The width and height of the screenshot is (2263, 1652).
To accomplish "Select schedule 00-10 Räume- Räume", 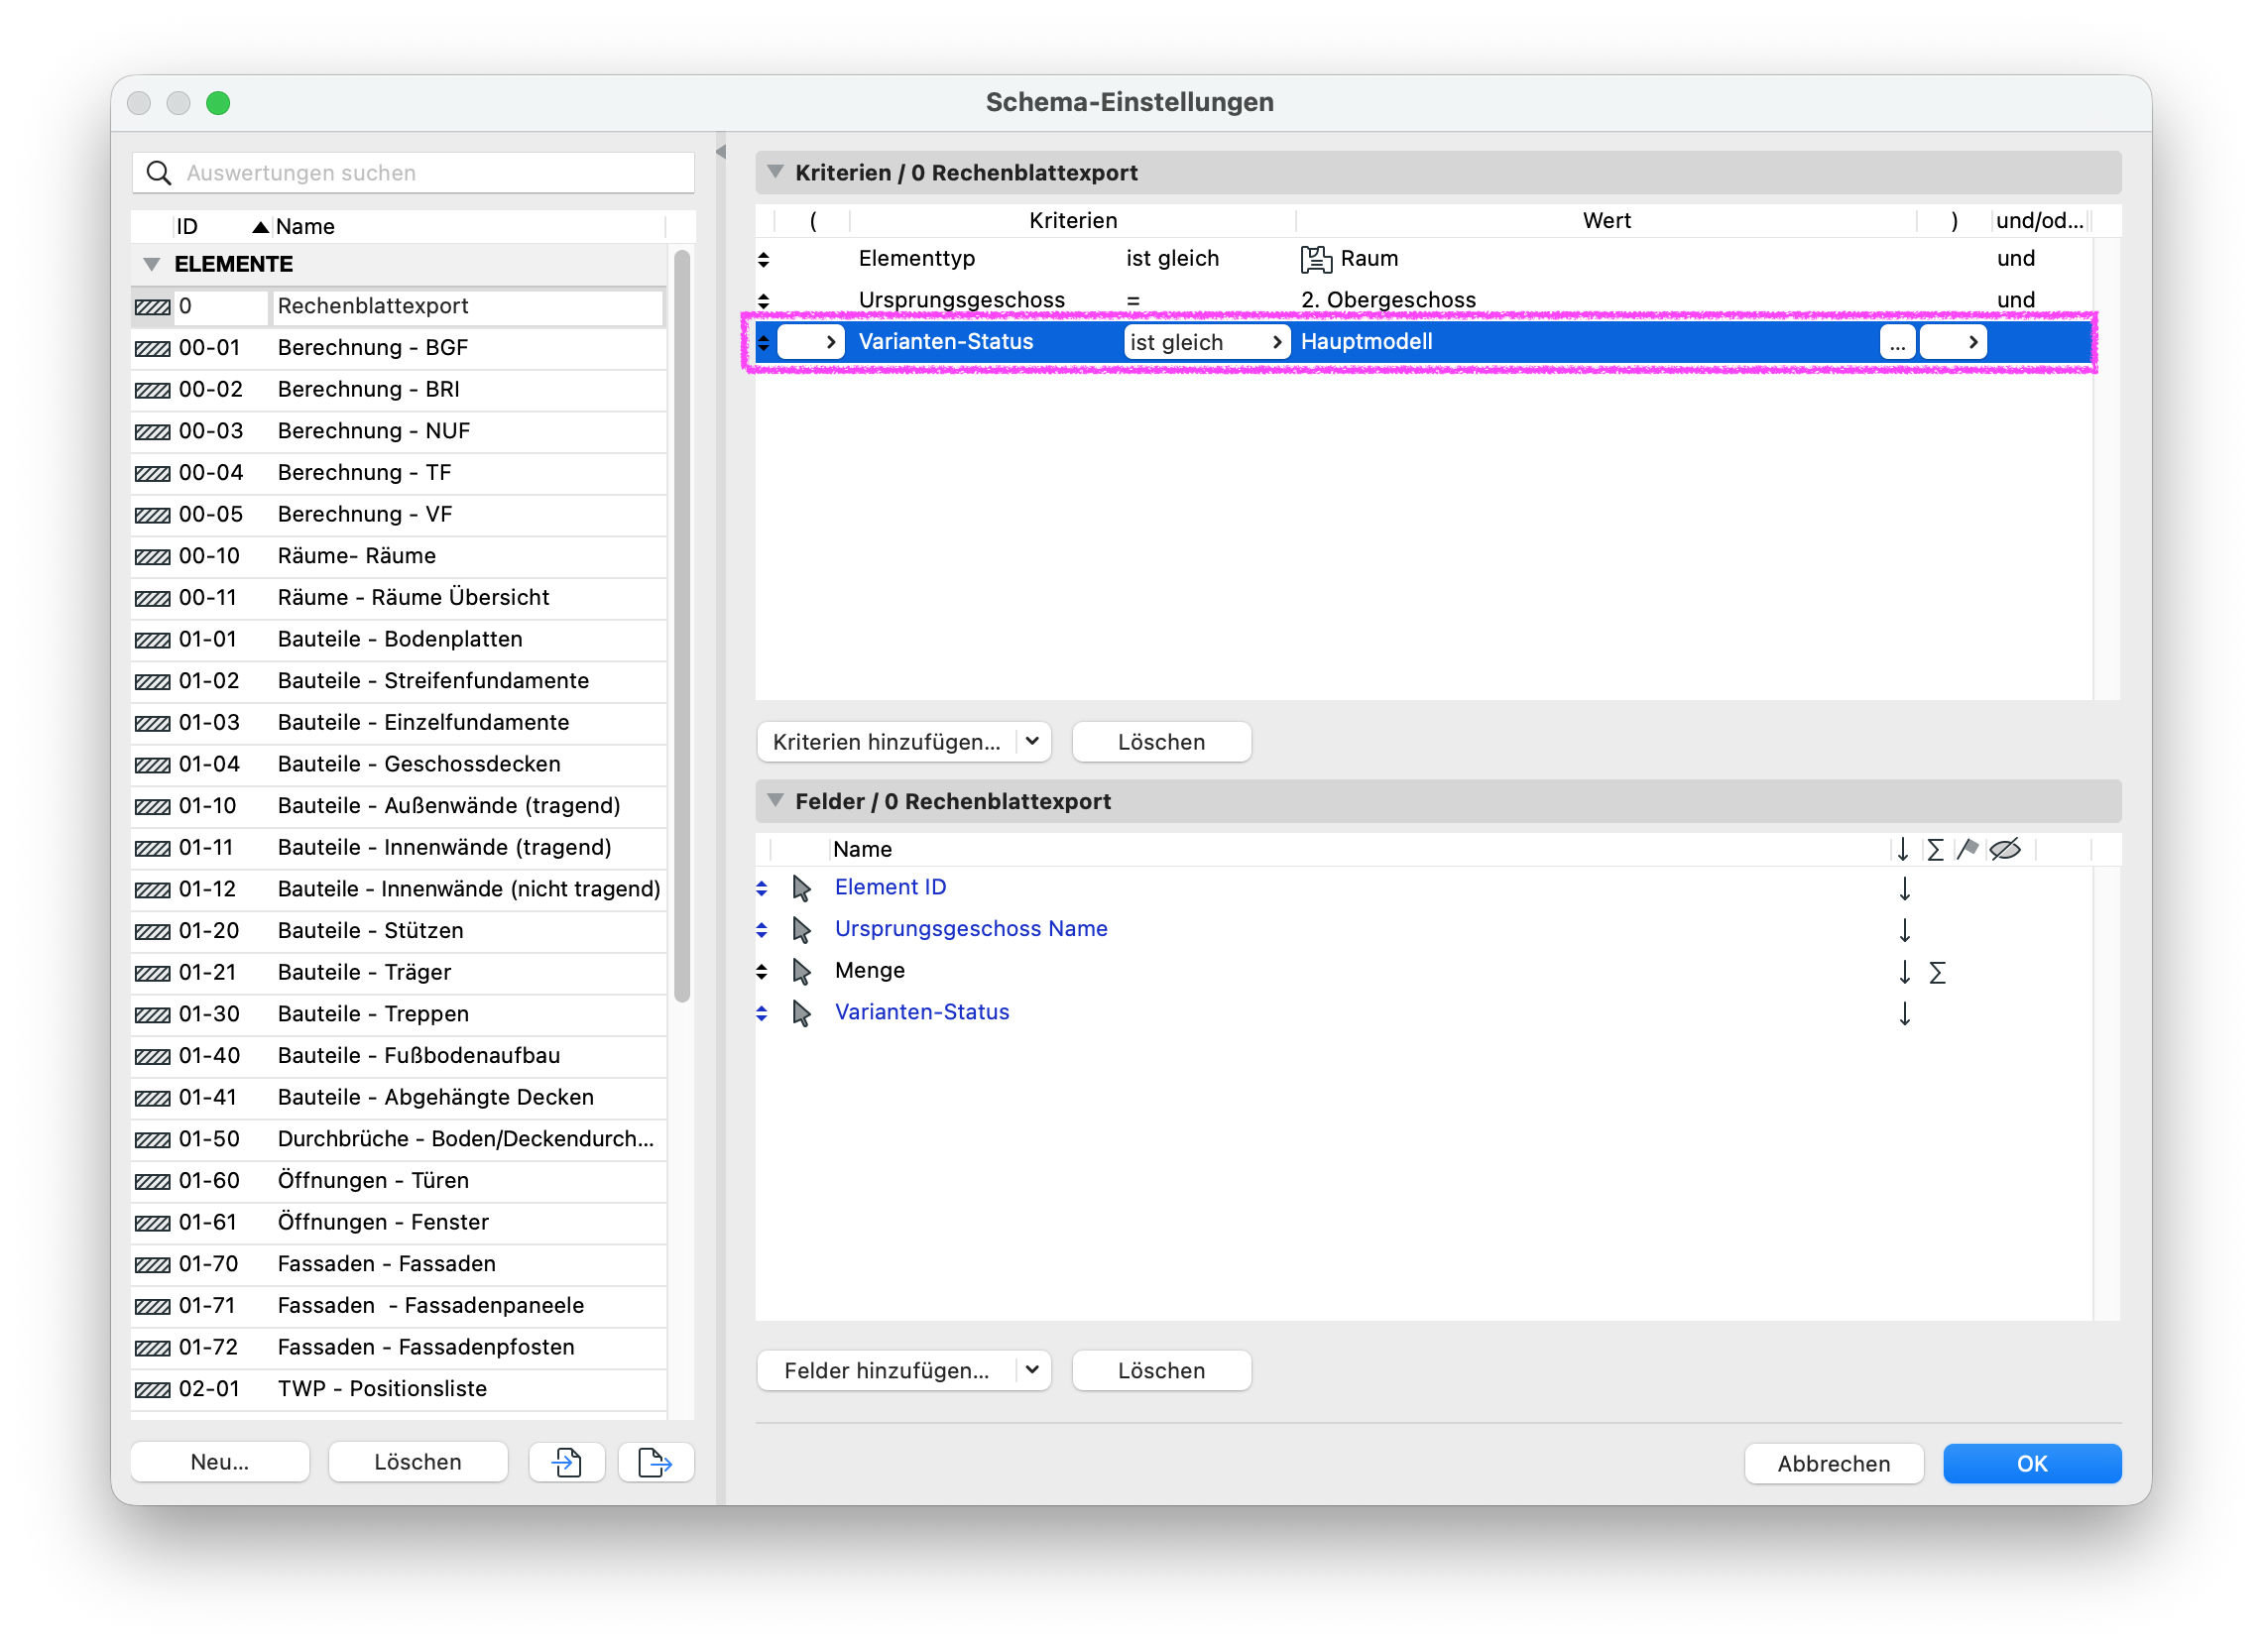I will click(399, 556).
